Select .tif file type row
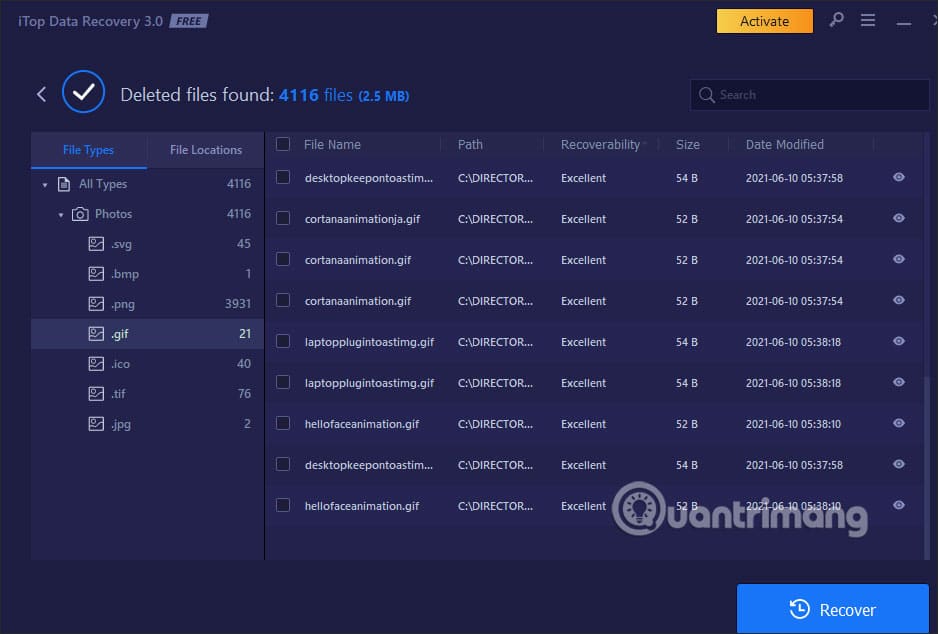This screenshot has width=938, height=634. pyautogui.click(x=147, y=394)
